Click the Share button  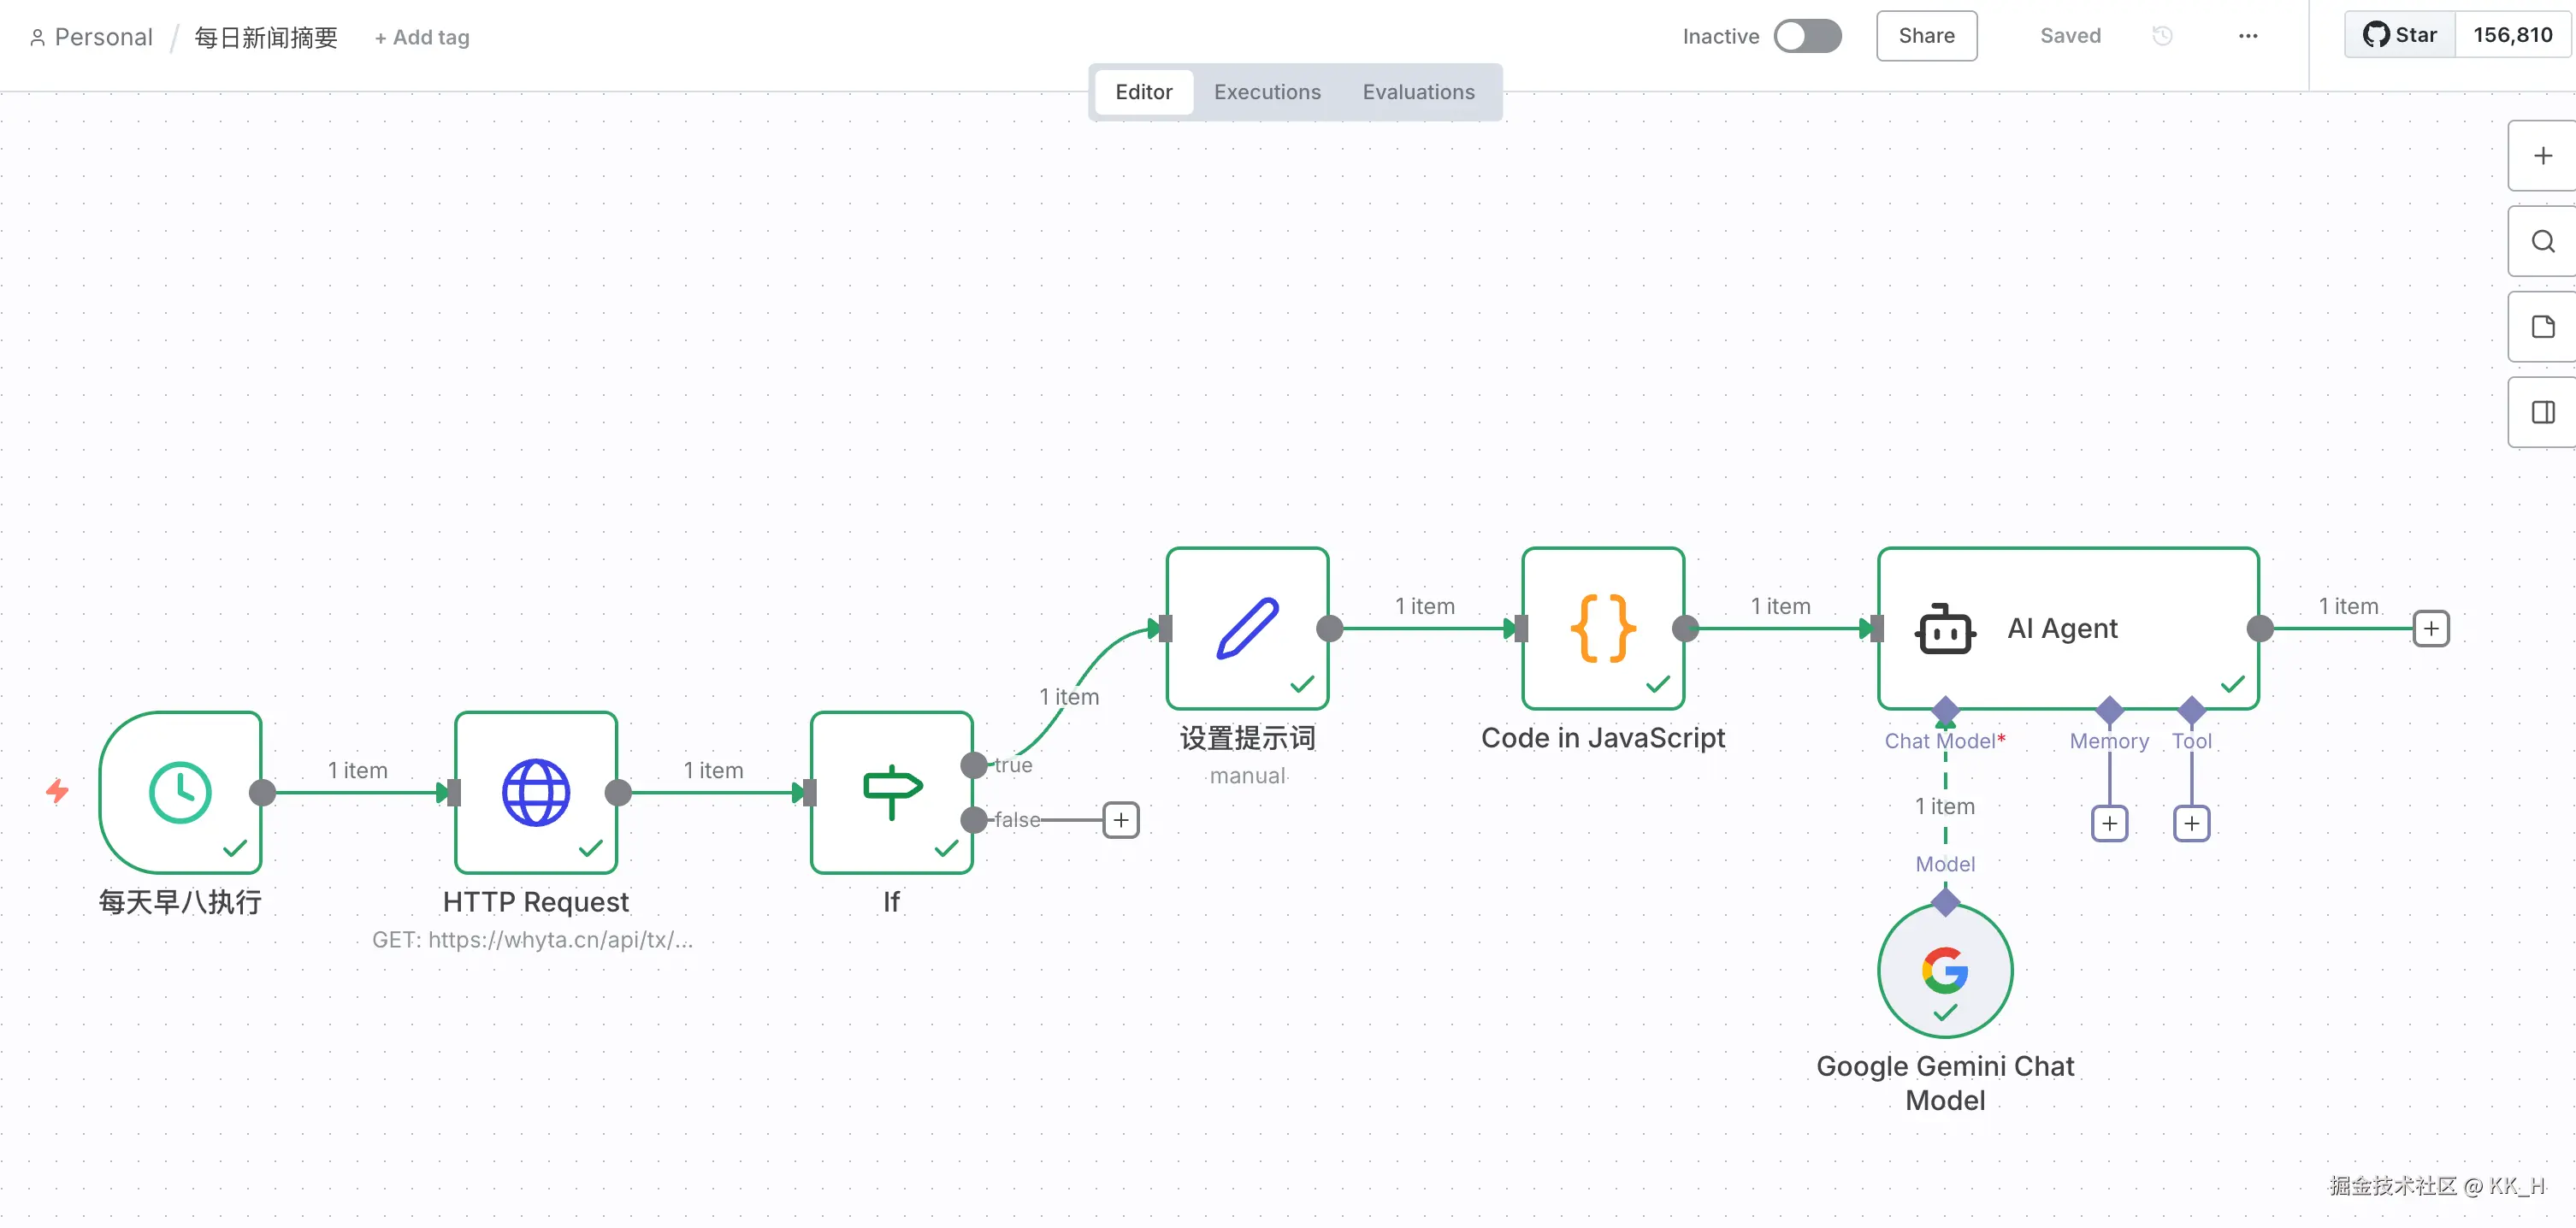[x=1926, y=36]
